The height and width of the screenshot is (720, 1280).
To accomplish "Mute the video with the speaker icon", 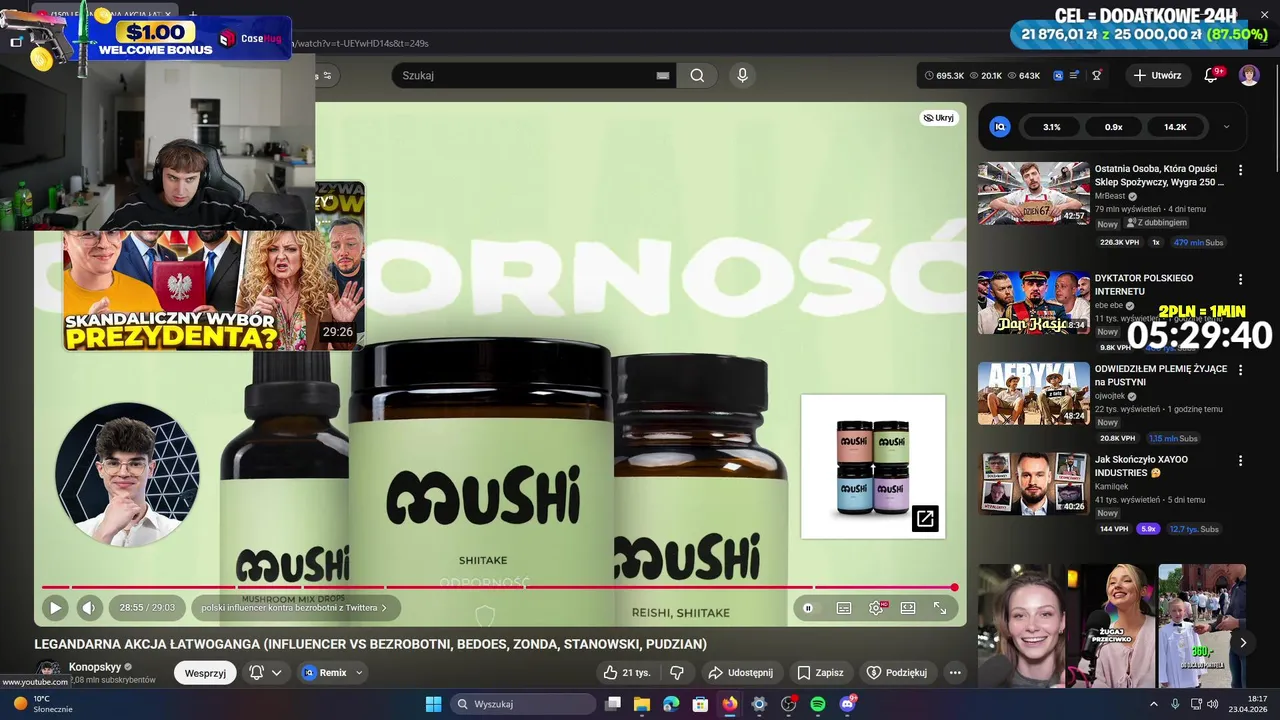I will 89,607.
